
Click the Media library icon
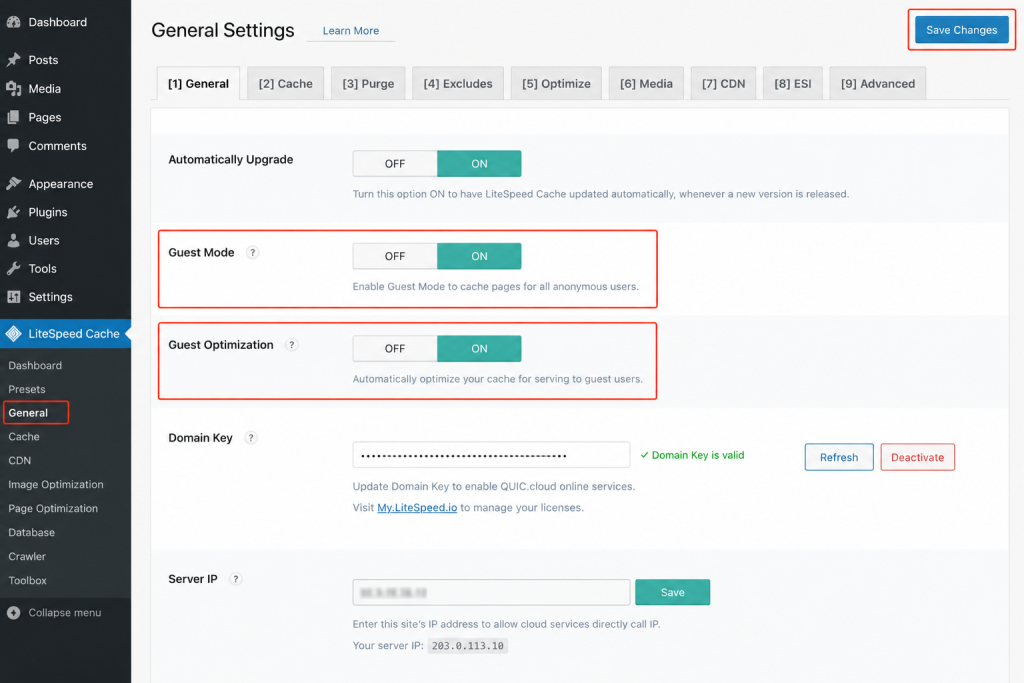click(13, 88)
